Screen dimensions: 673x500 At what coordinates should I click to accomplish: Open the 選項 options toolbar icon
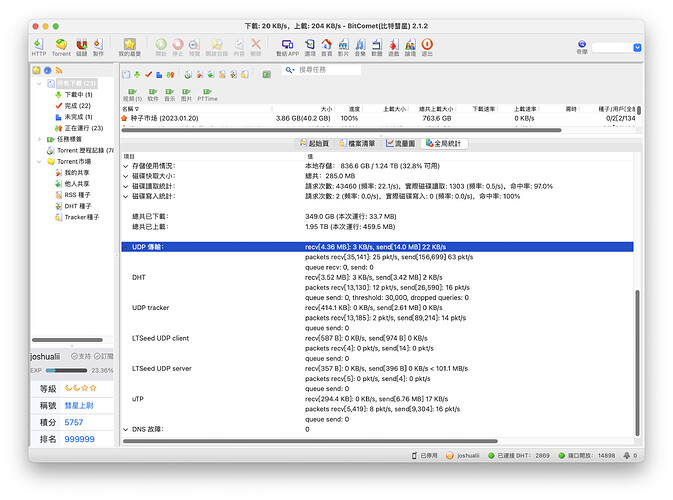[310, 47]
